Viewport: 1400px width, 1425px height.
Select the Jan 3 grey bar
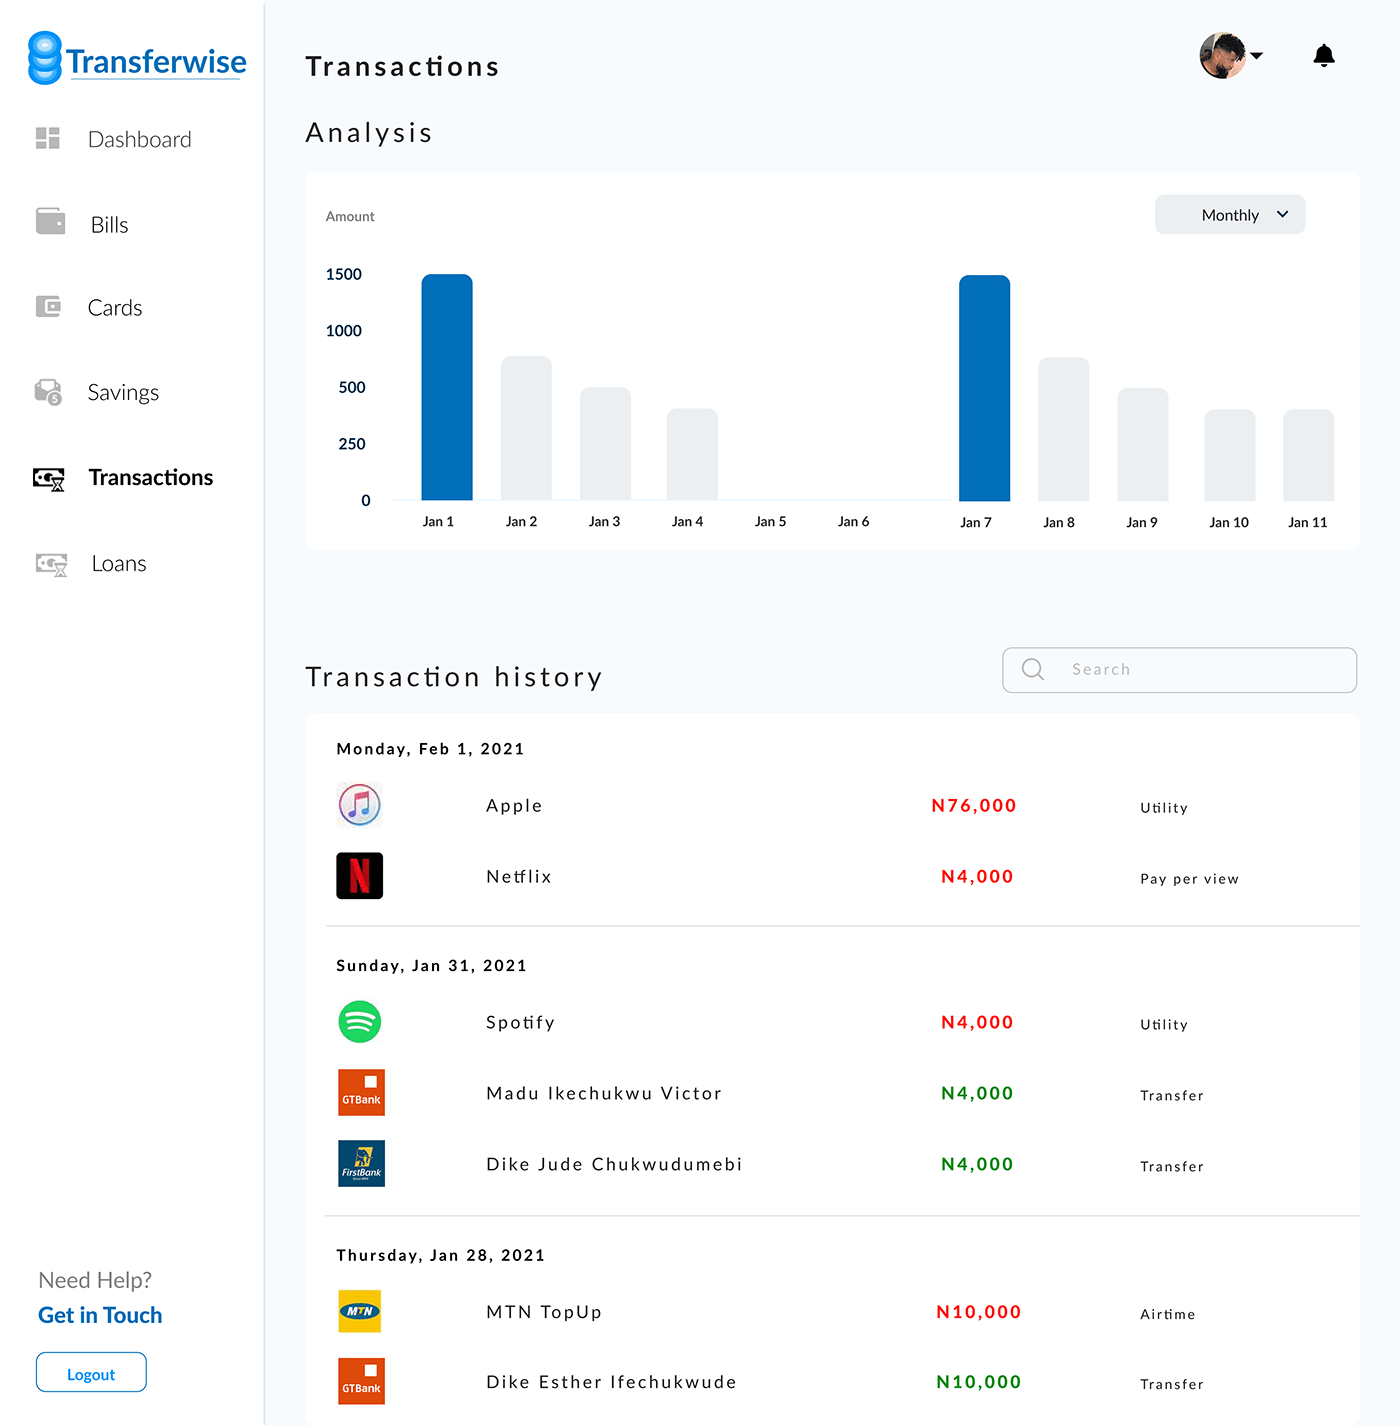(x=606, y=444)
